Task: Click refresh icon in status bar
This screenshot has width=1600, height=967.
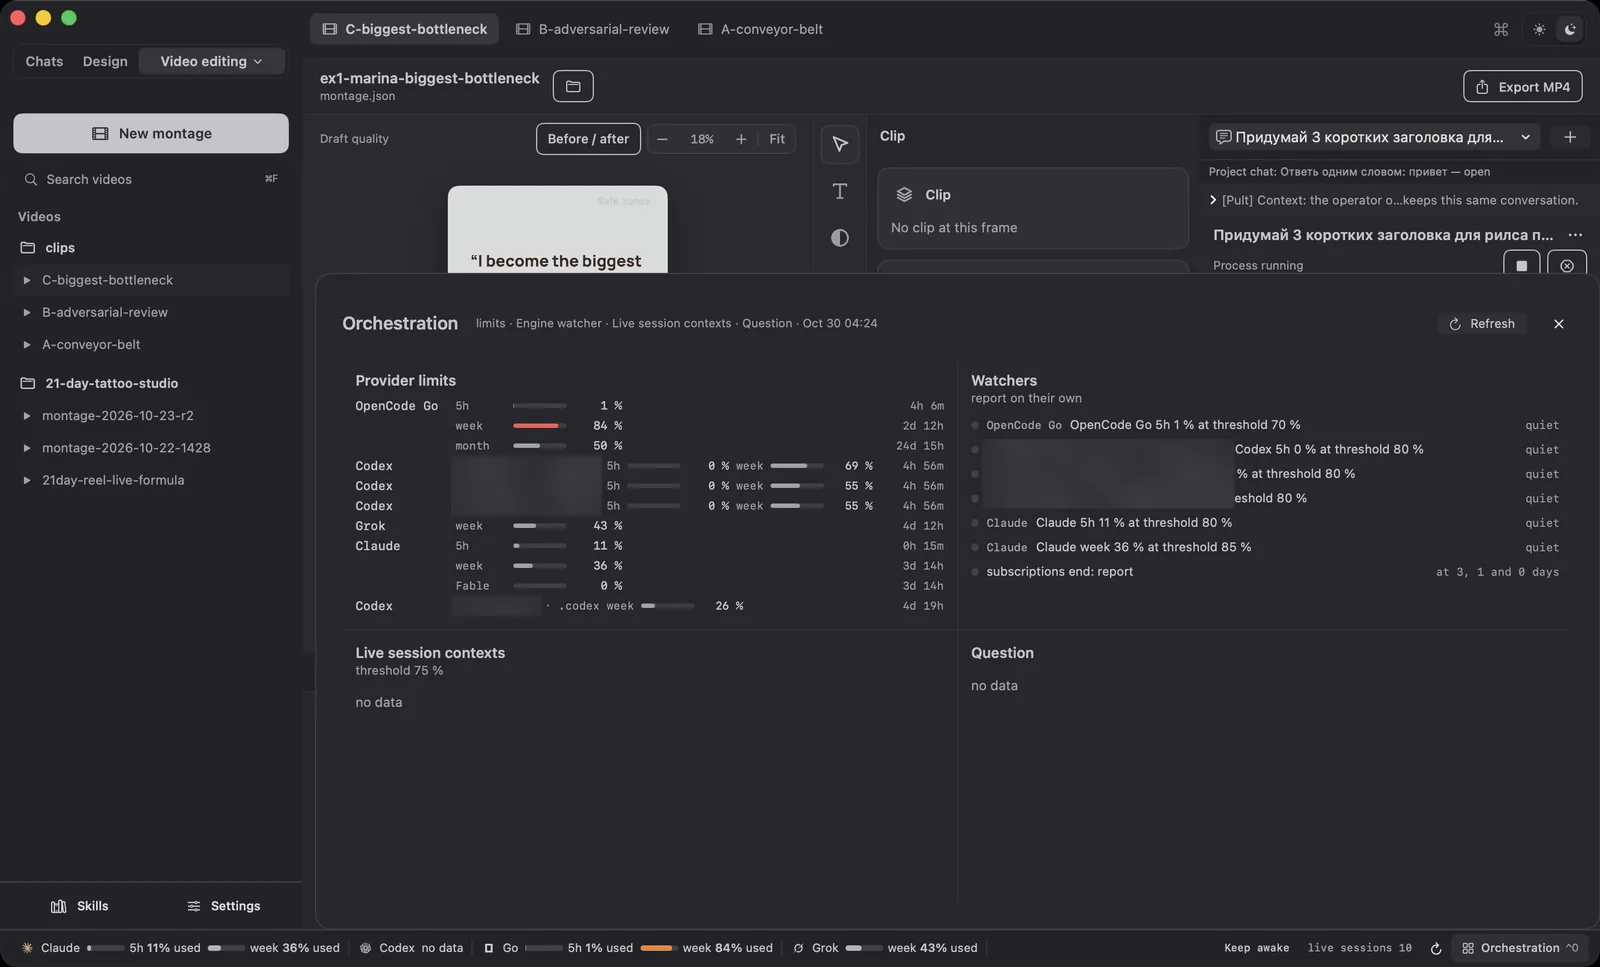Action: point(1436,948)
